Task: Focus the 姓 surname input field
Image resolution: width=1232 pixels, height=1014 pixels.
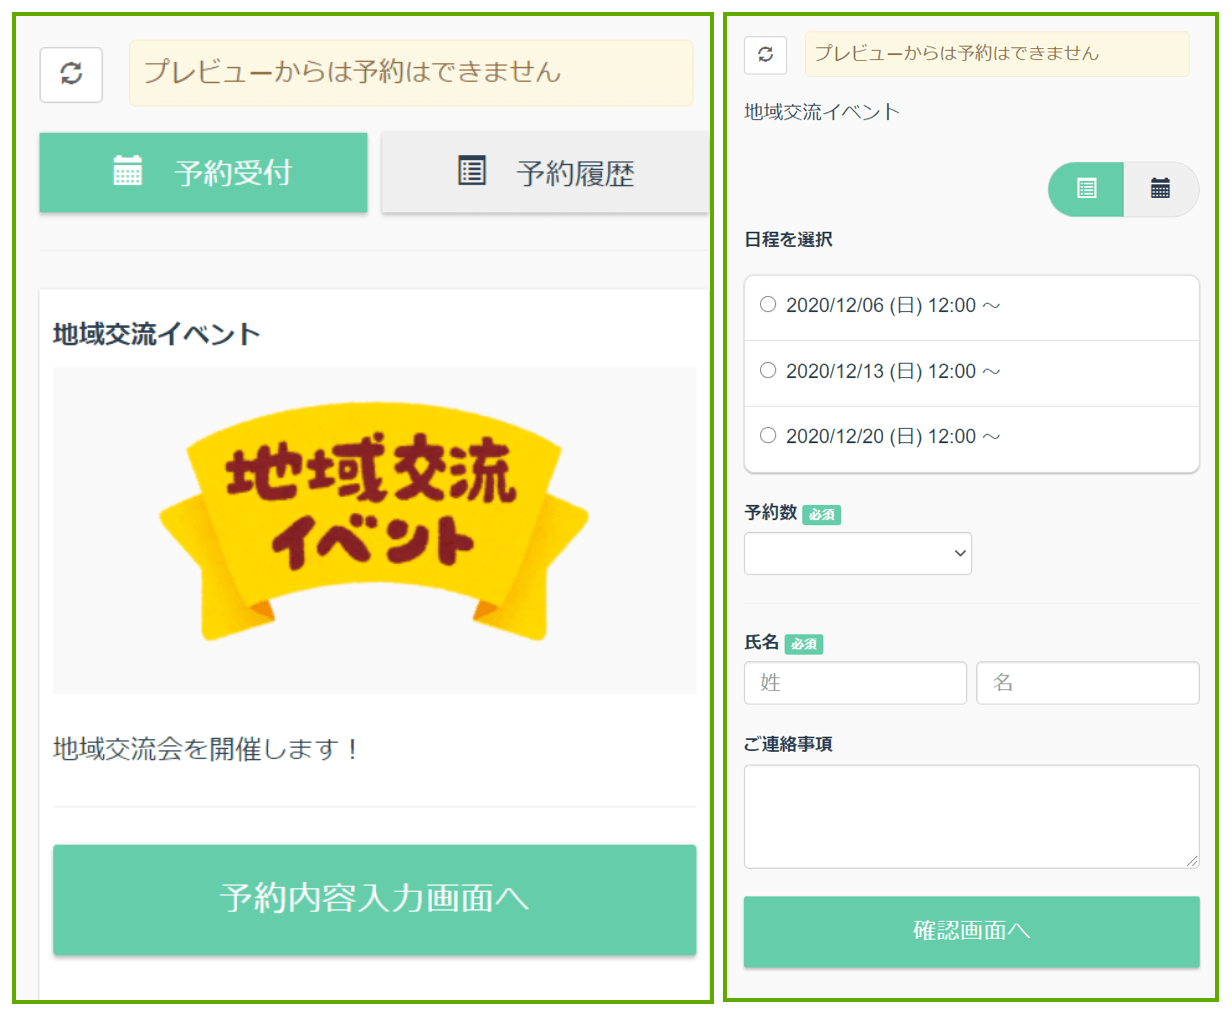Action: coord(855,683)
